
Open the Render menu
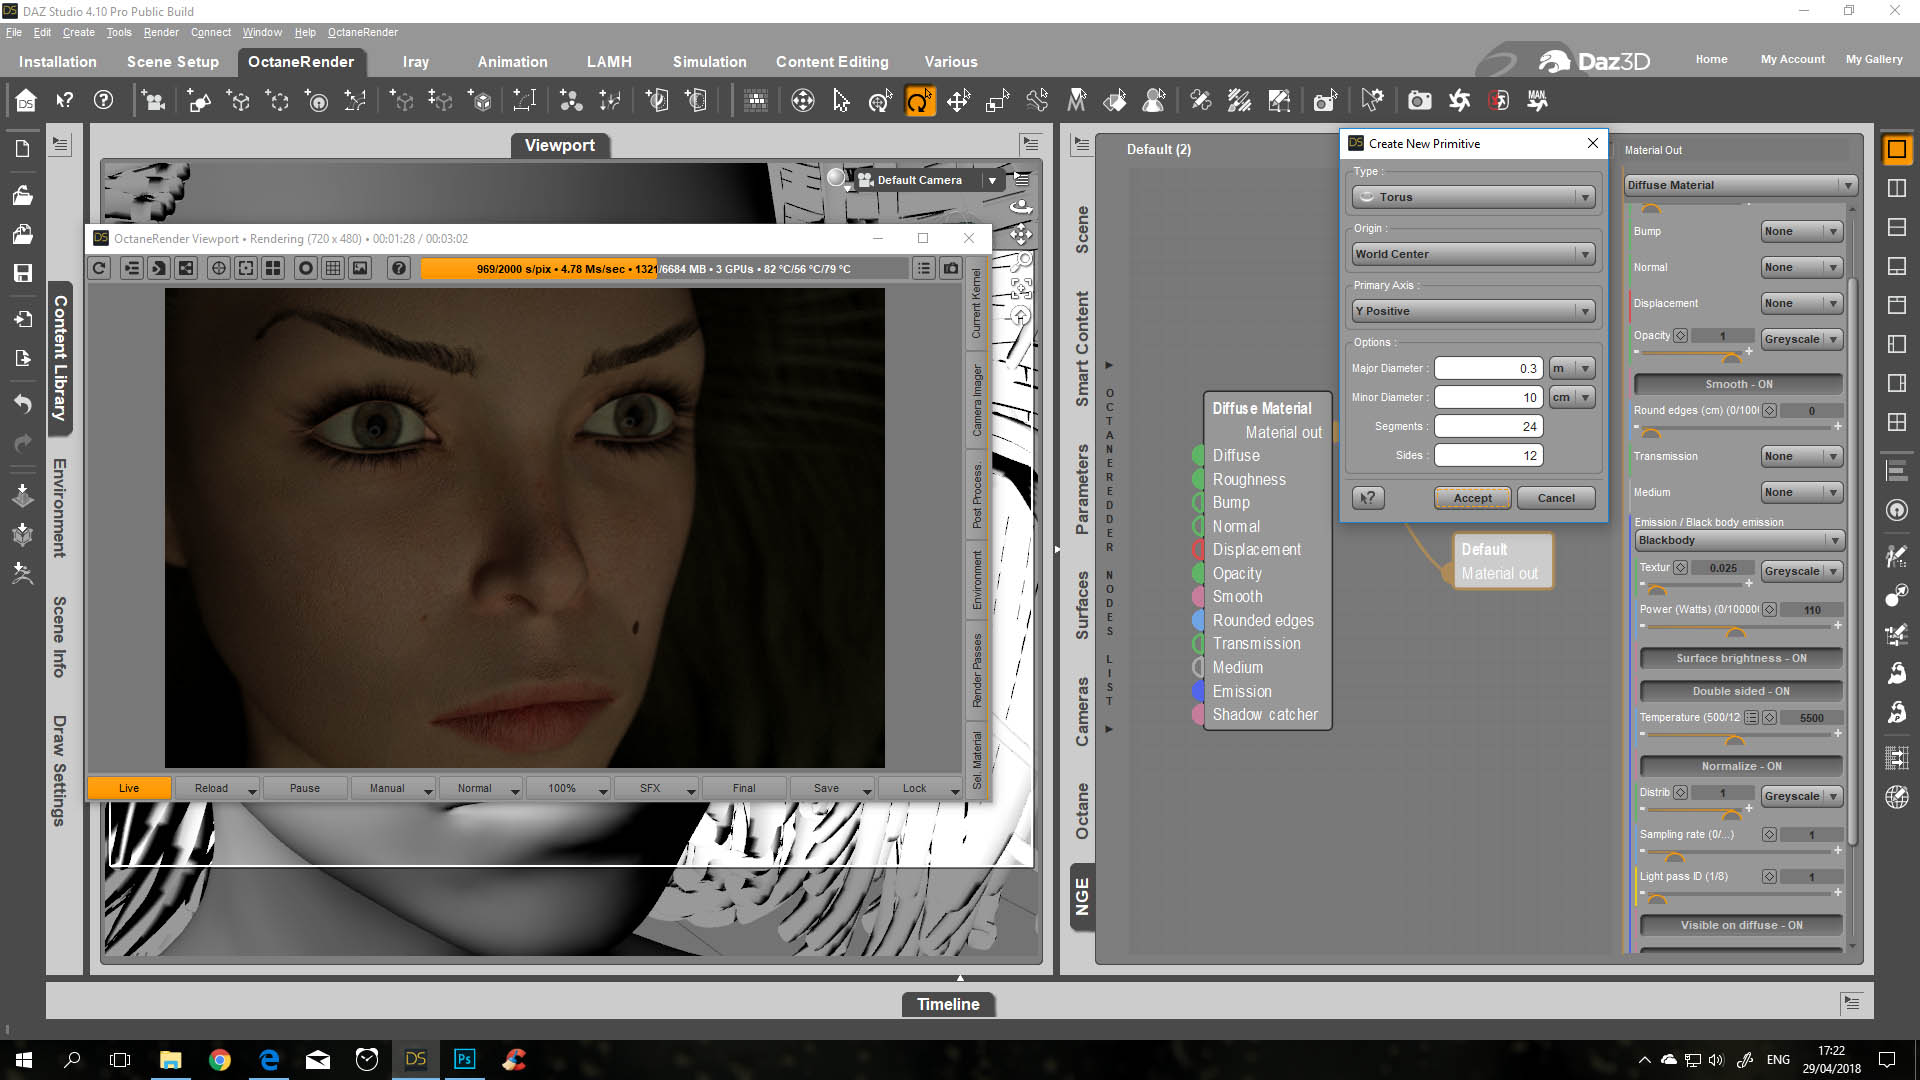pyautogui.click(x=160, y=32)
